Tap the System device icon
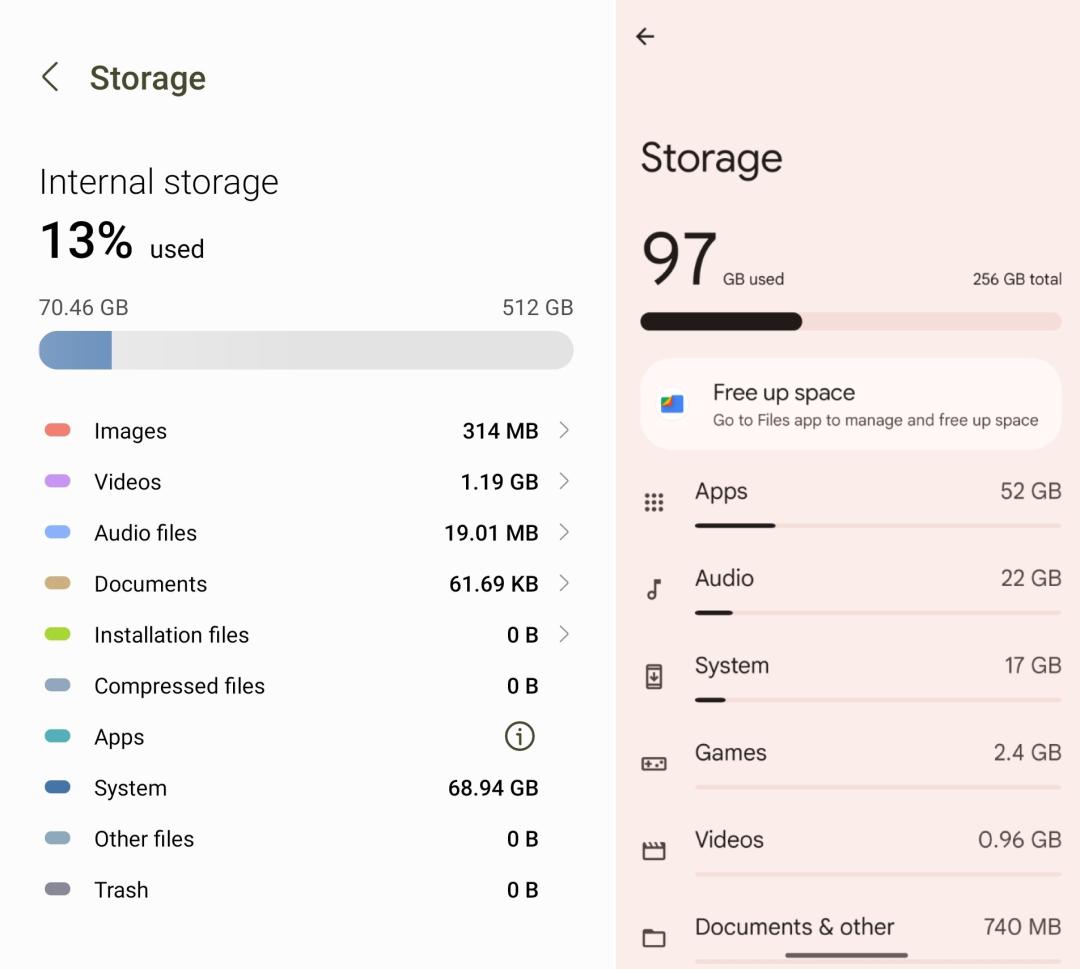The image size is (1080, 969). tap(654, 677)
